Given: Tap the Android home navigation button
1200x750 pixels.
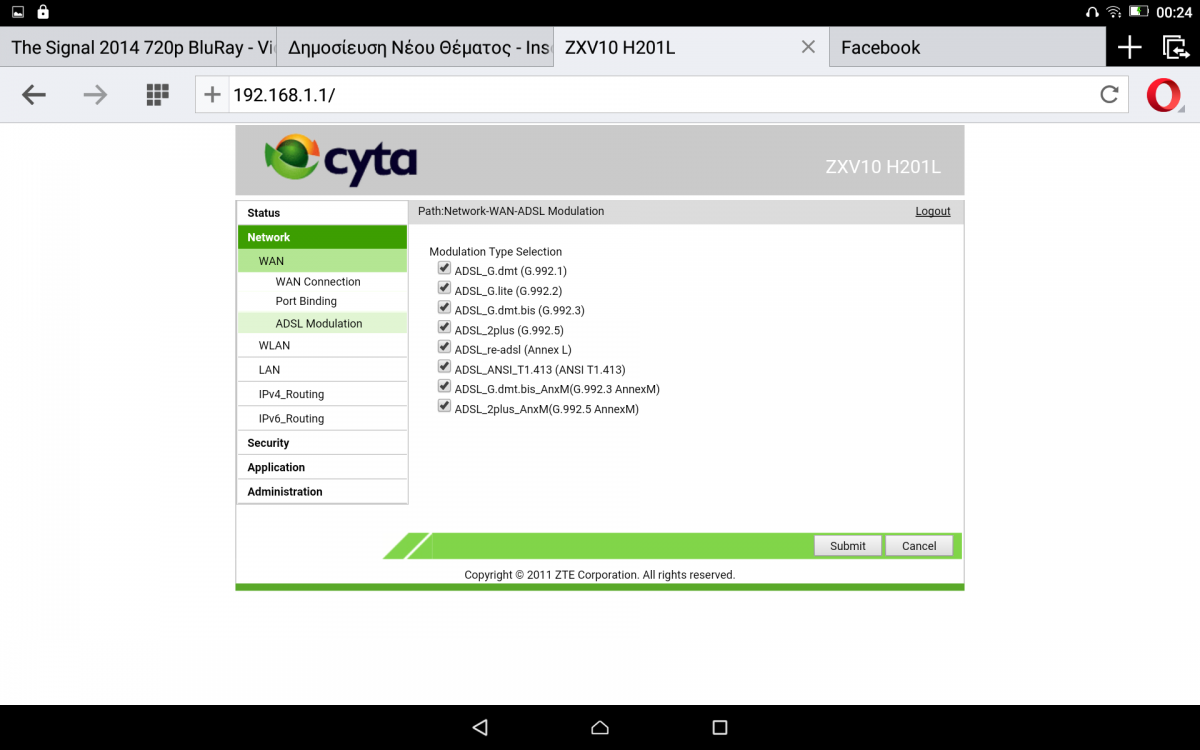Looking at the screenshot, I should click(600, 727).
